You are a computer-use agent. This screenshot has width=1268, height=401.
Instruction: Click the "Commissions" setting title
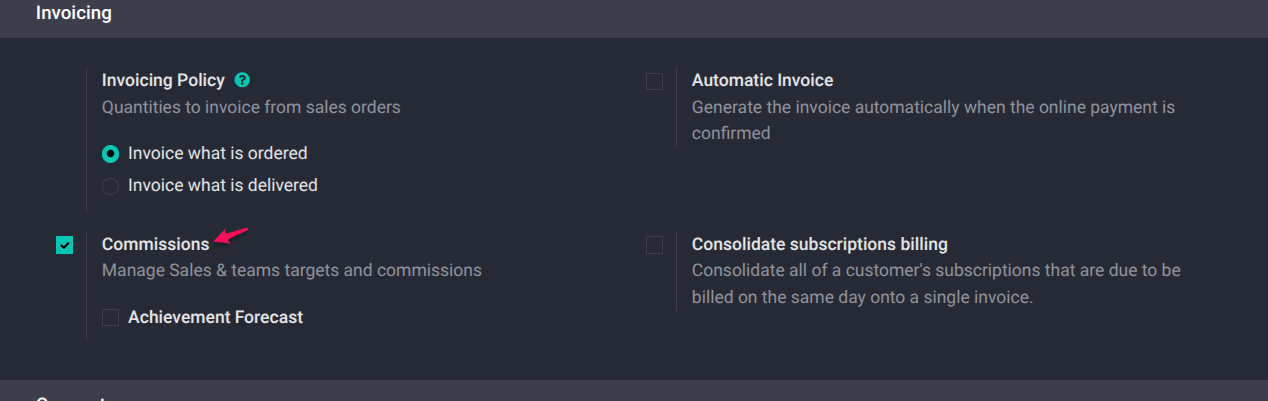[155, 244]
